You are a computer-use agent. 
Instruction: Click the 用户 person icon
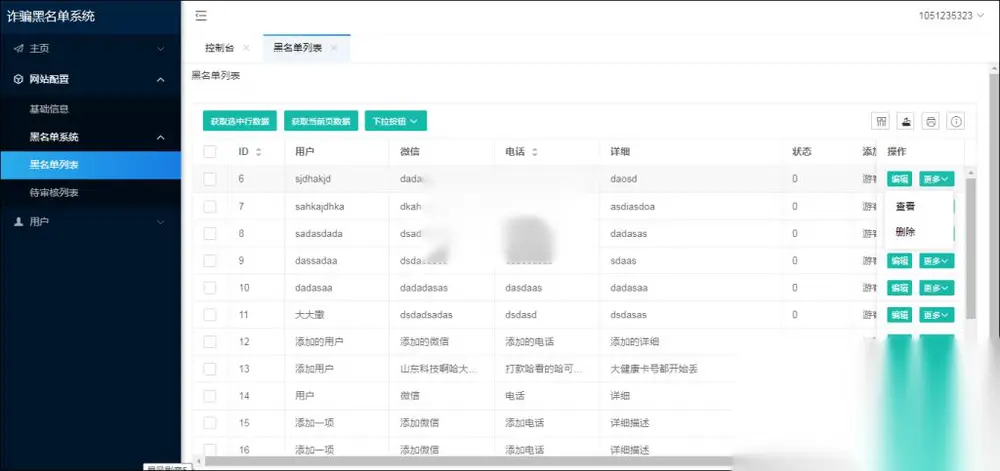point(18,222)
